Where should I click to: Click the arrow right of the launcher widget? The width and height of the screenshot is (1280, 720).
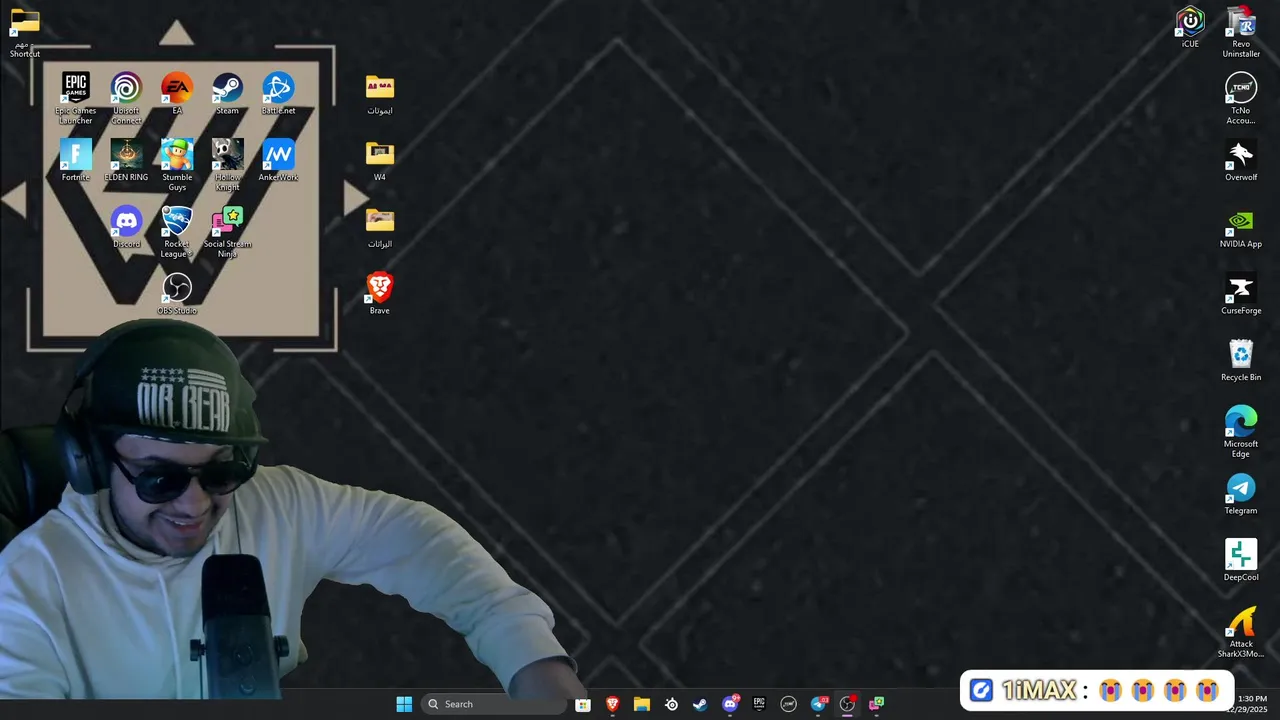pyautogui.click(x=355, y=198)
